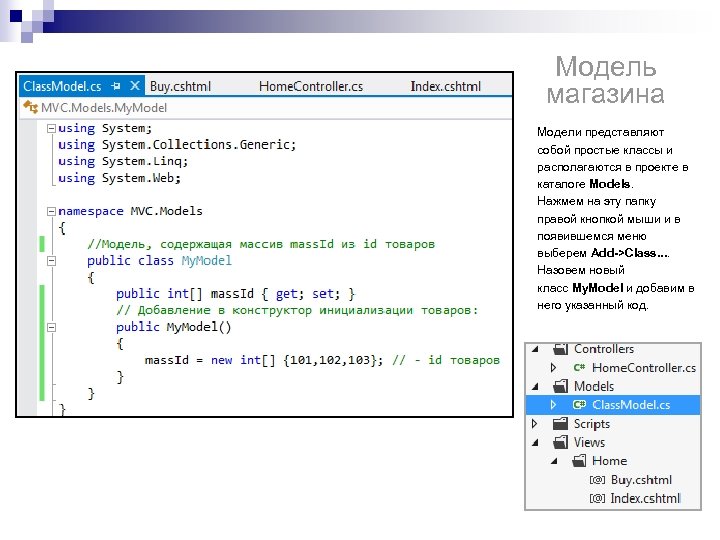Select Controllers in the solution tree
This screenshot has height=540, width=720.
click(x=604, y=349)
